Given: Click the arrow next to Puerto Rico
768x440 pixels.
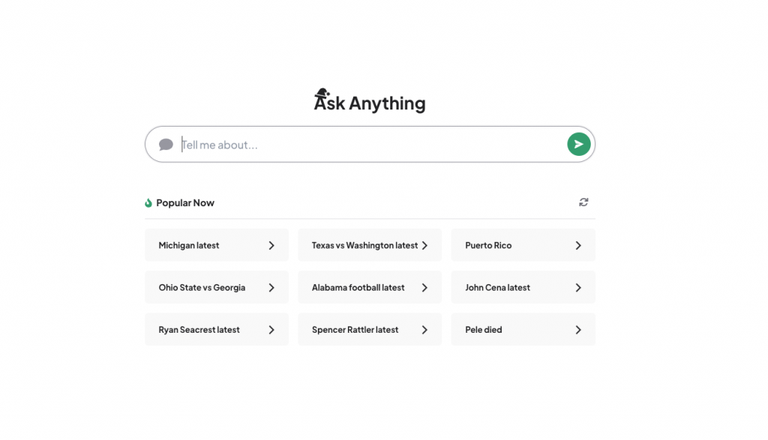Looking at the screenshot, I should point(578,245).
